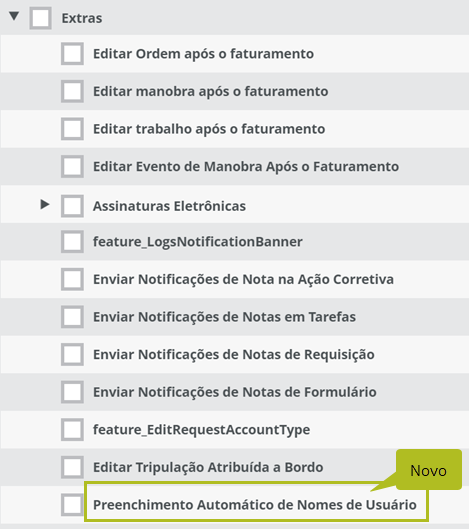Collapse the Extras tree section
This screenshot has width=470, height=529.
14,16
